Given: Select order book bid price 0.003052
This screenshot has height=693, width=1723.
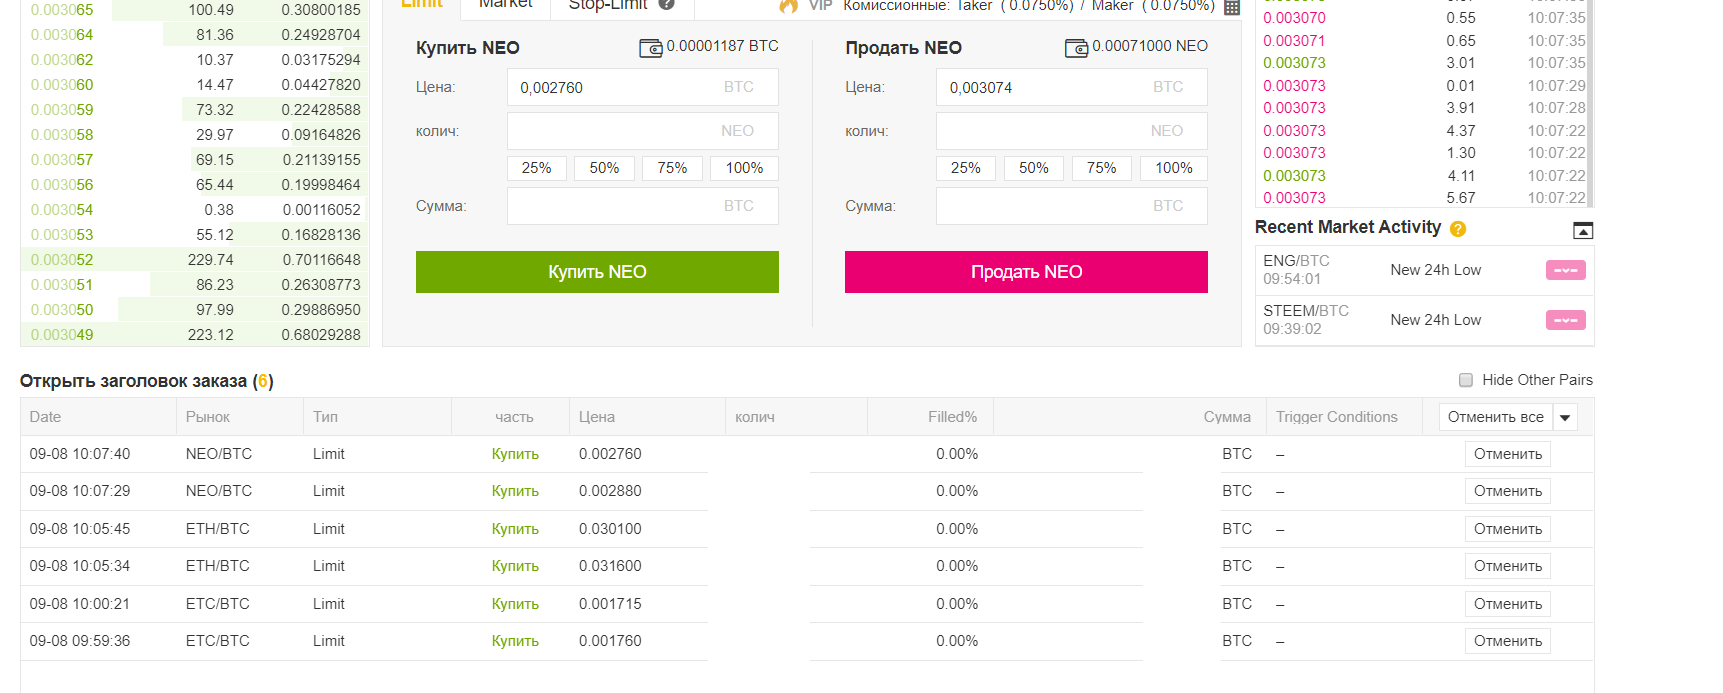Looking at the screenshot, I should [62, 260].
